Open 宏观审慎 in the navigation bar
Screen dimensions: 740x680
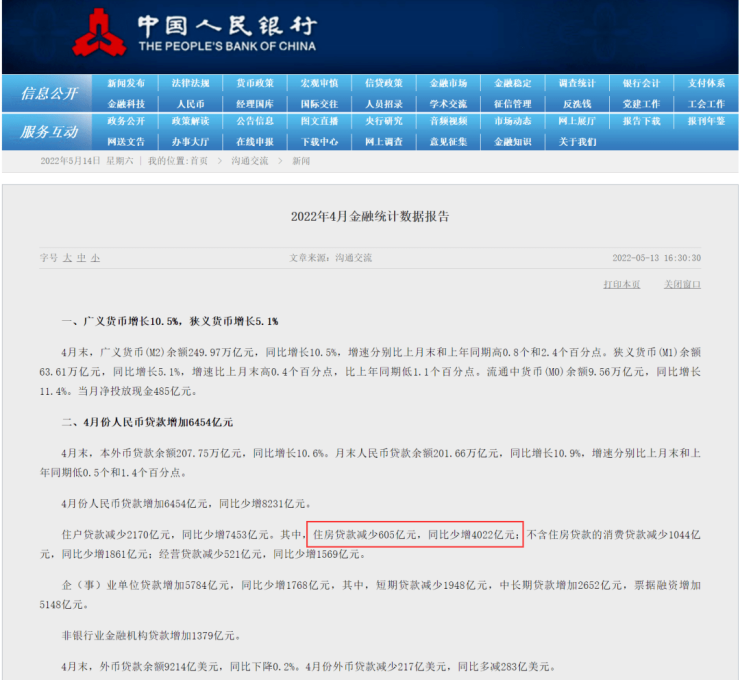pyautogui.click(x=320, y=84)
